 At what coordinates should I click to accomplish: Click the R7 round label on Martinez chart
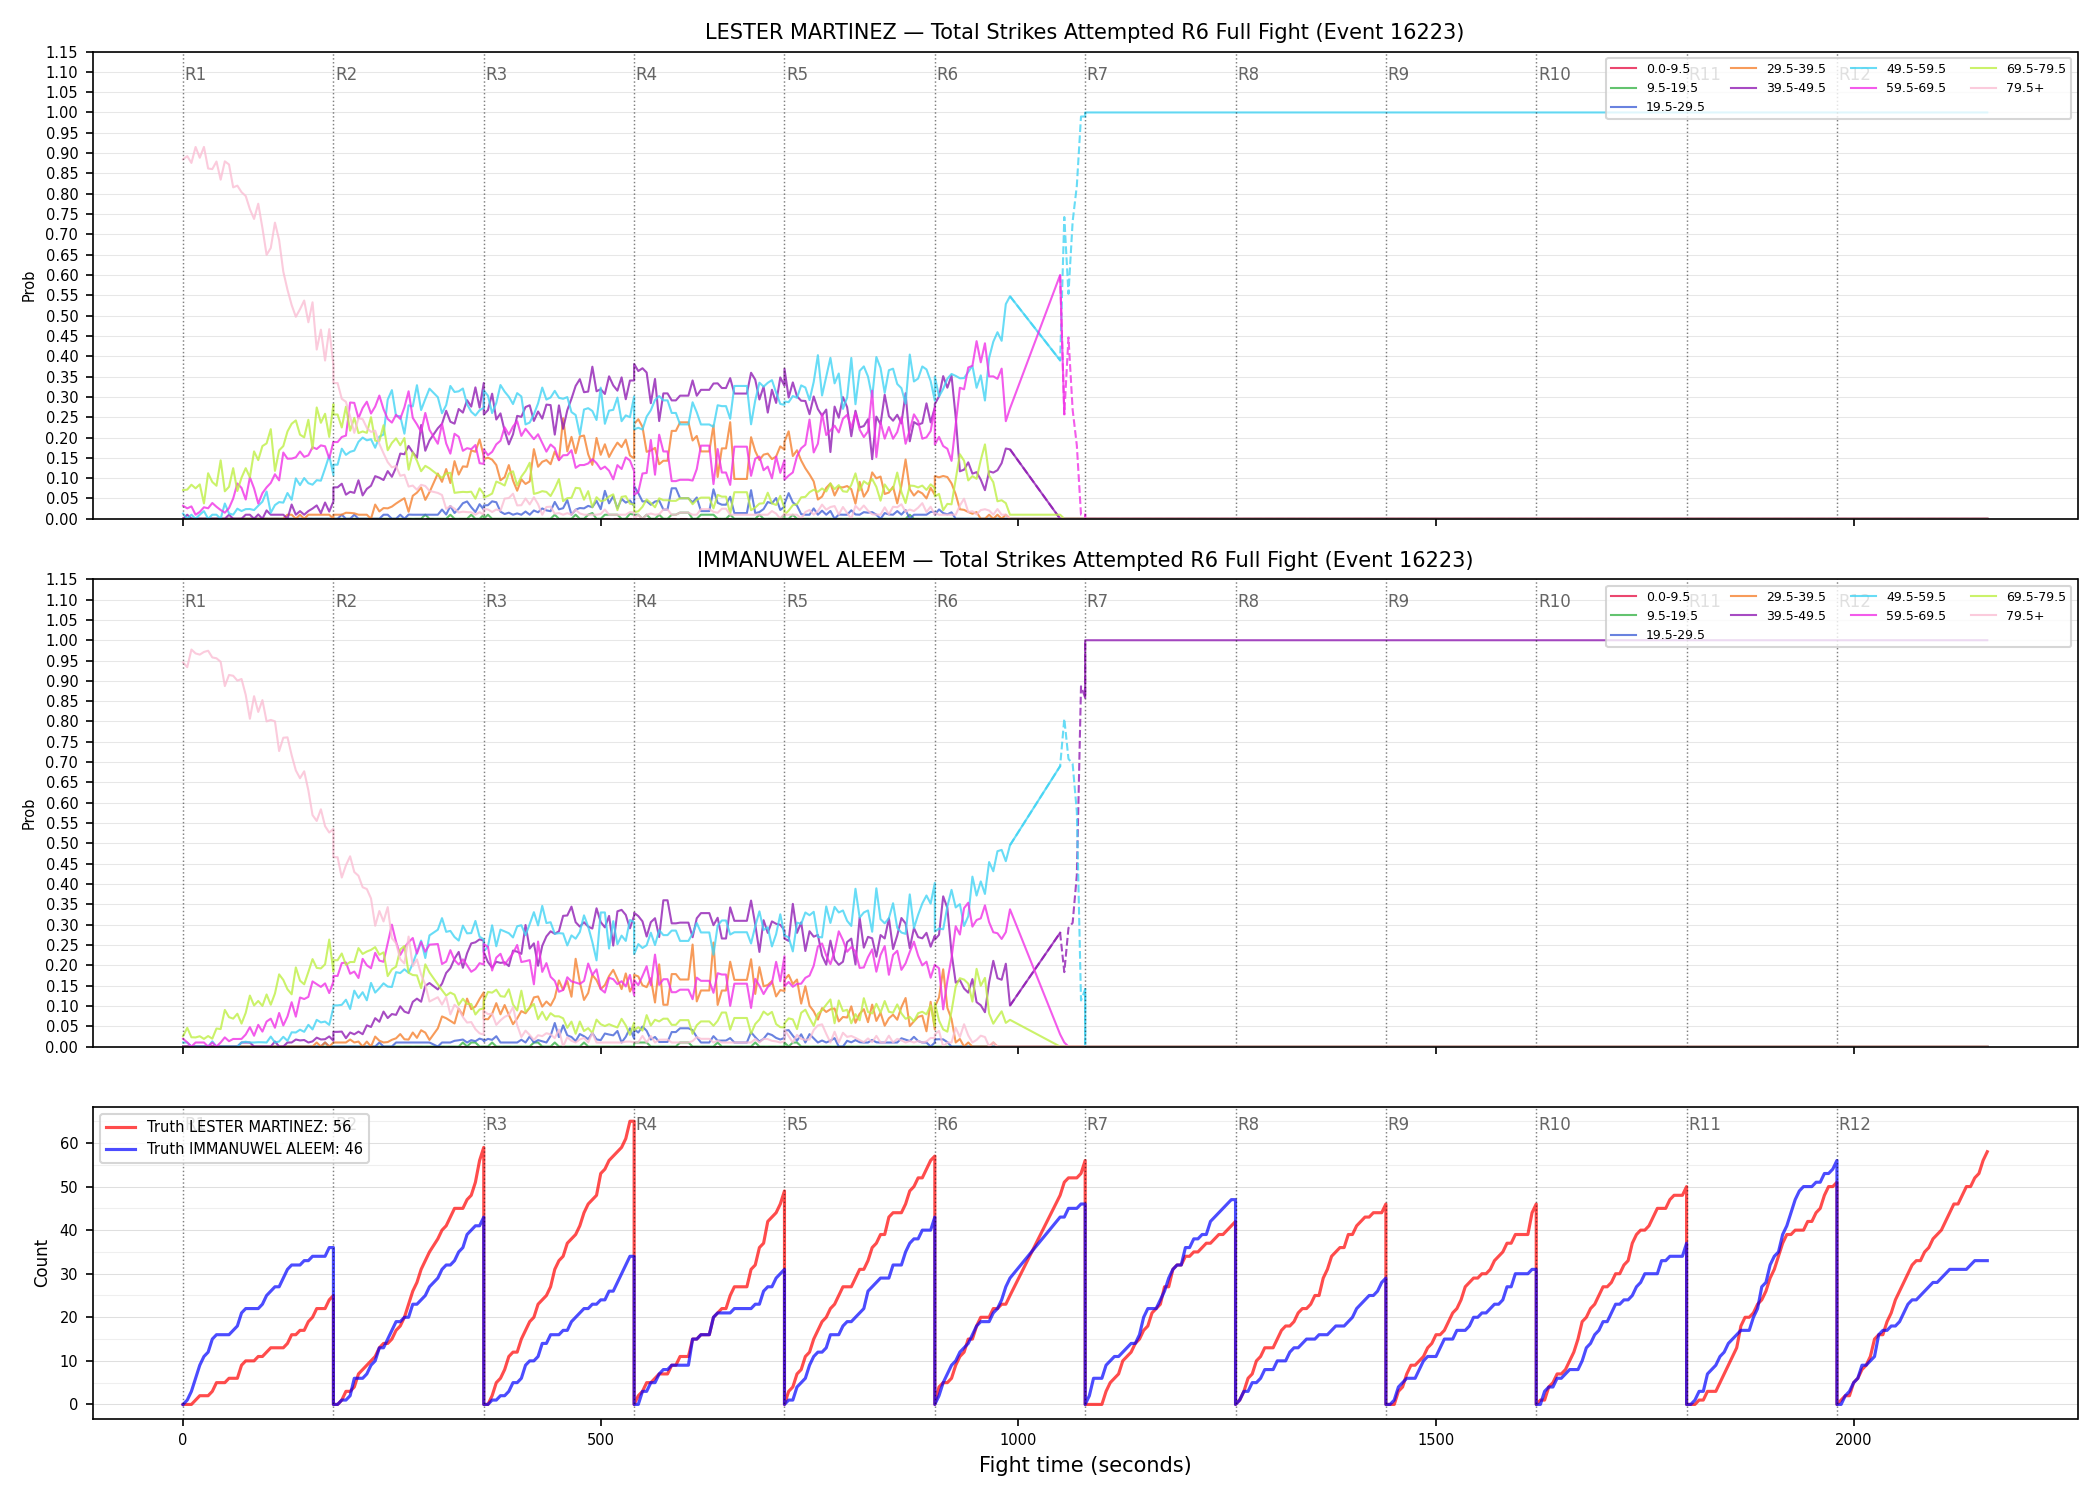[1098, 74]
